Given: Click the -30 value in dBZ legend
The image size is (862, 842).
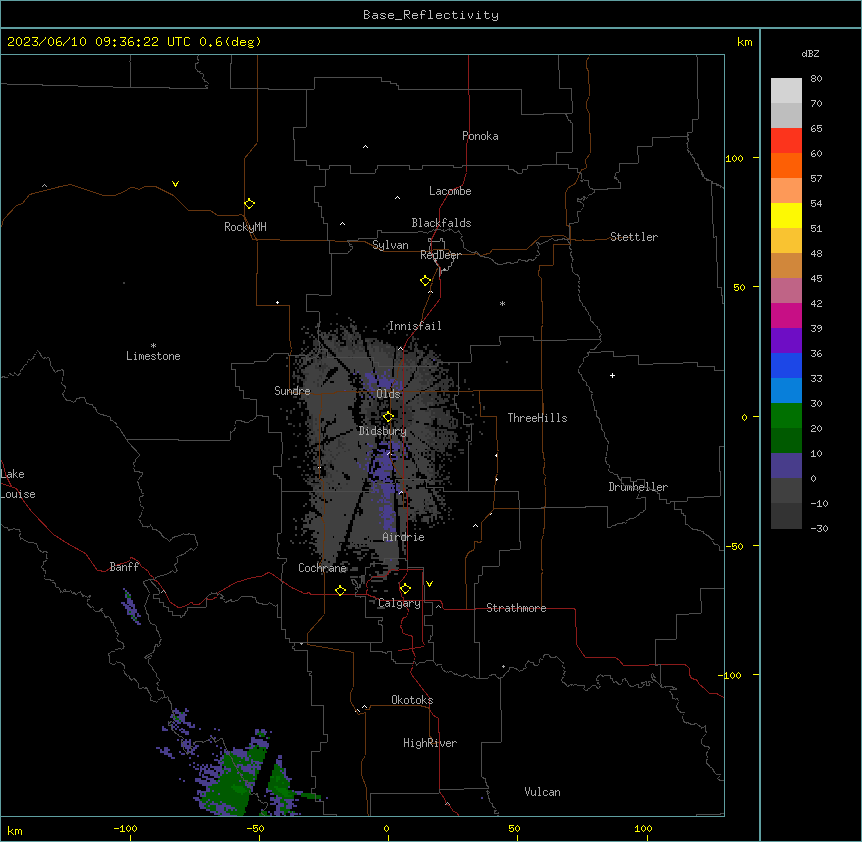Looking at the screenshot, I should point(819,528).
